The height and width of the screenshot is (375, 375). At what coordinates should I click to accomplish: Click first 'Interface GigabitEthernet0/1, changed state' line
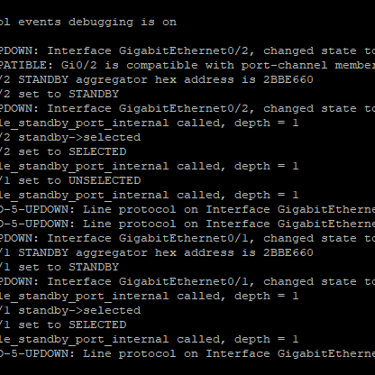(187, 238)
